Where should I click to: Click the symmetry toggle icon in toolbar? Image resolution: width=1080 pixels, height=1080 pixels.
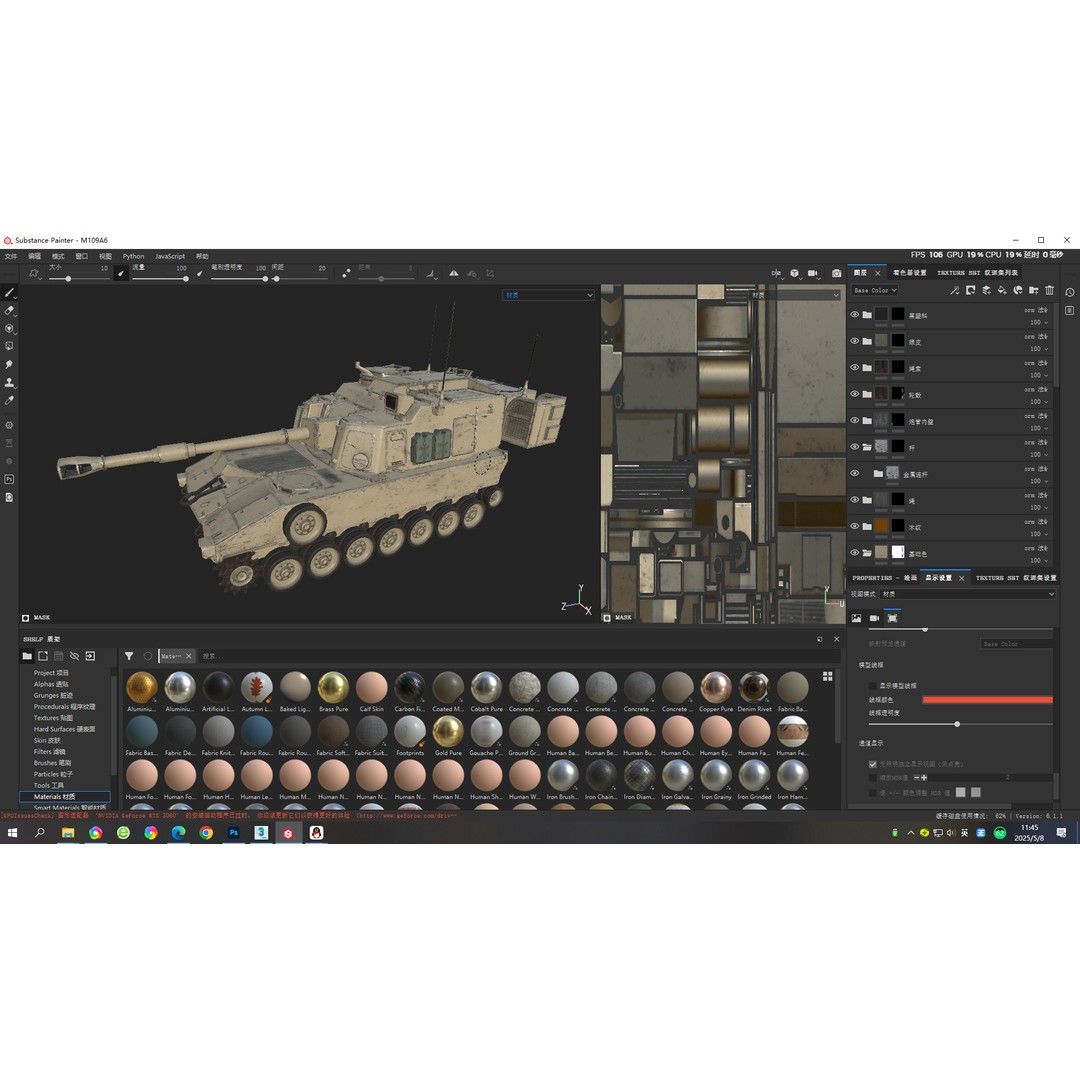pyautogui.click(x=453, y=273)
